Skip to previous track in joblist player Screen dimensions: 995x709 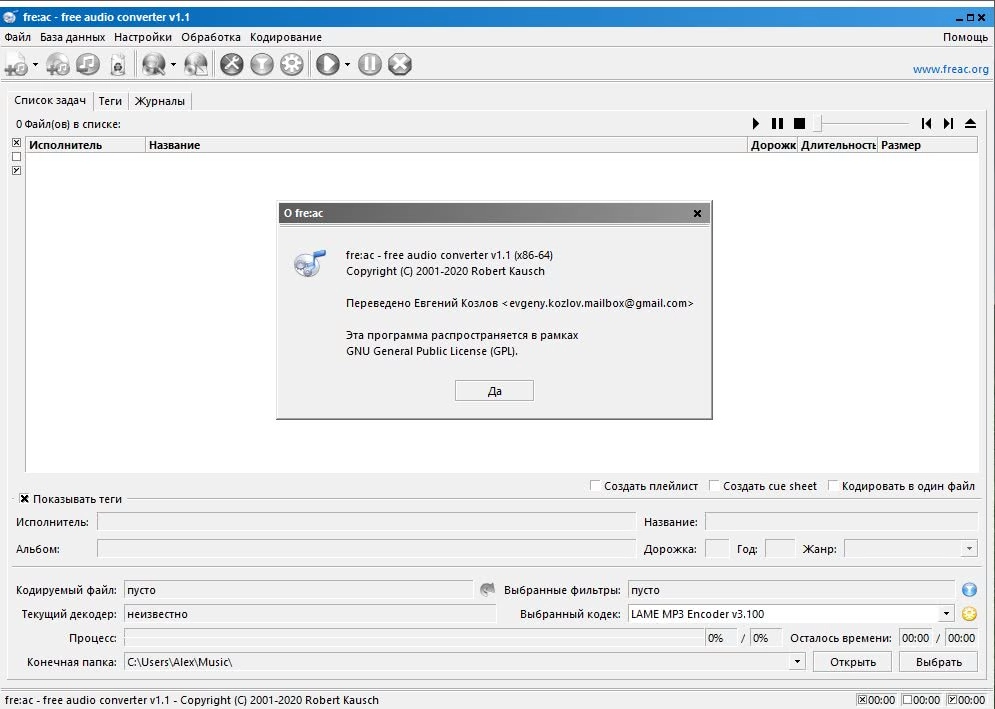coord(926,123)
